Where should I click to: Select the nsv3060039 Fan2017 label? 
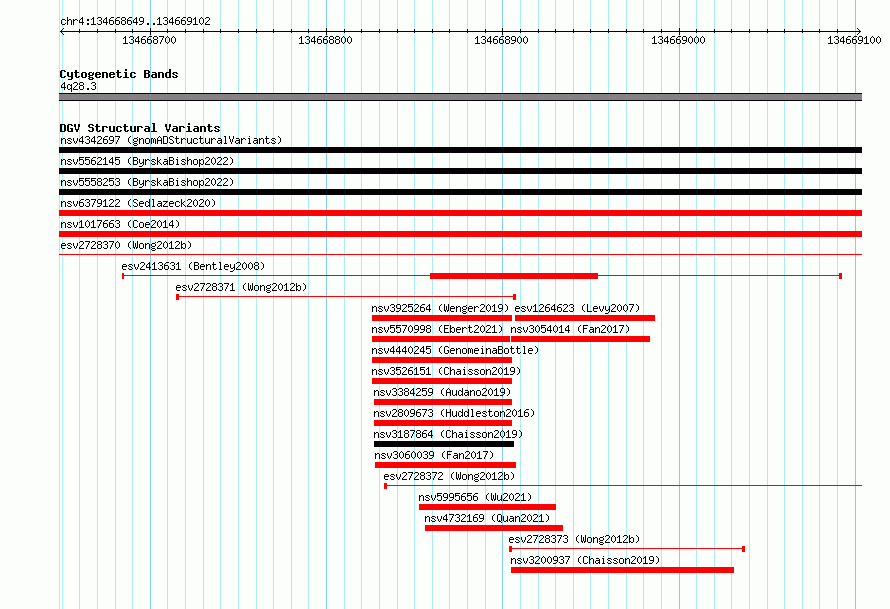pyautogui.click(x=434, y=455)
